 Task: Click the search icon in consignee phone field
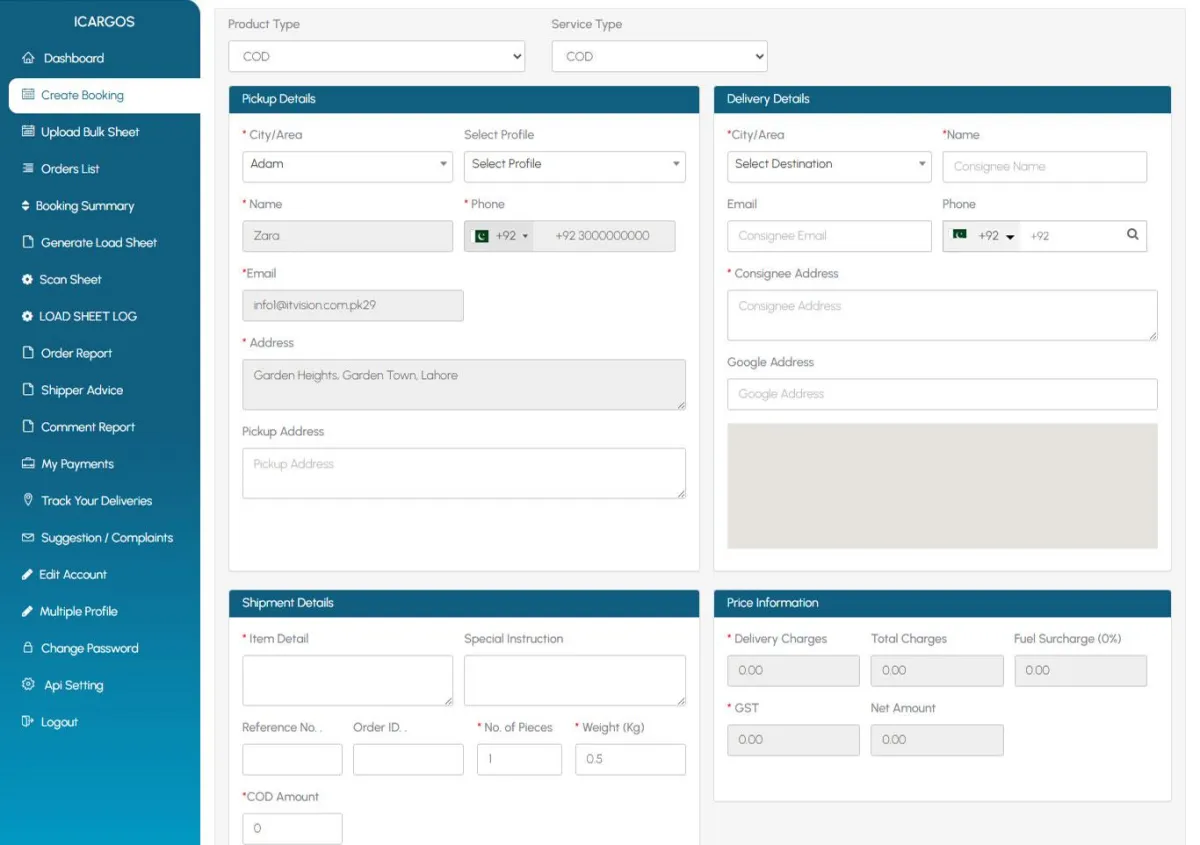click(x=1132, y=235)
